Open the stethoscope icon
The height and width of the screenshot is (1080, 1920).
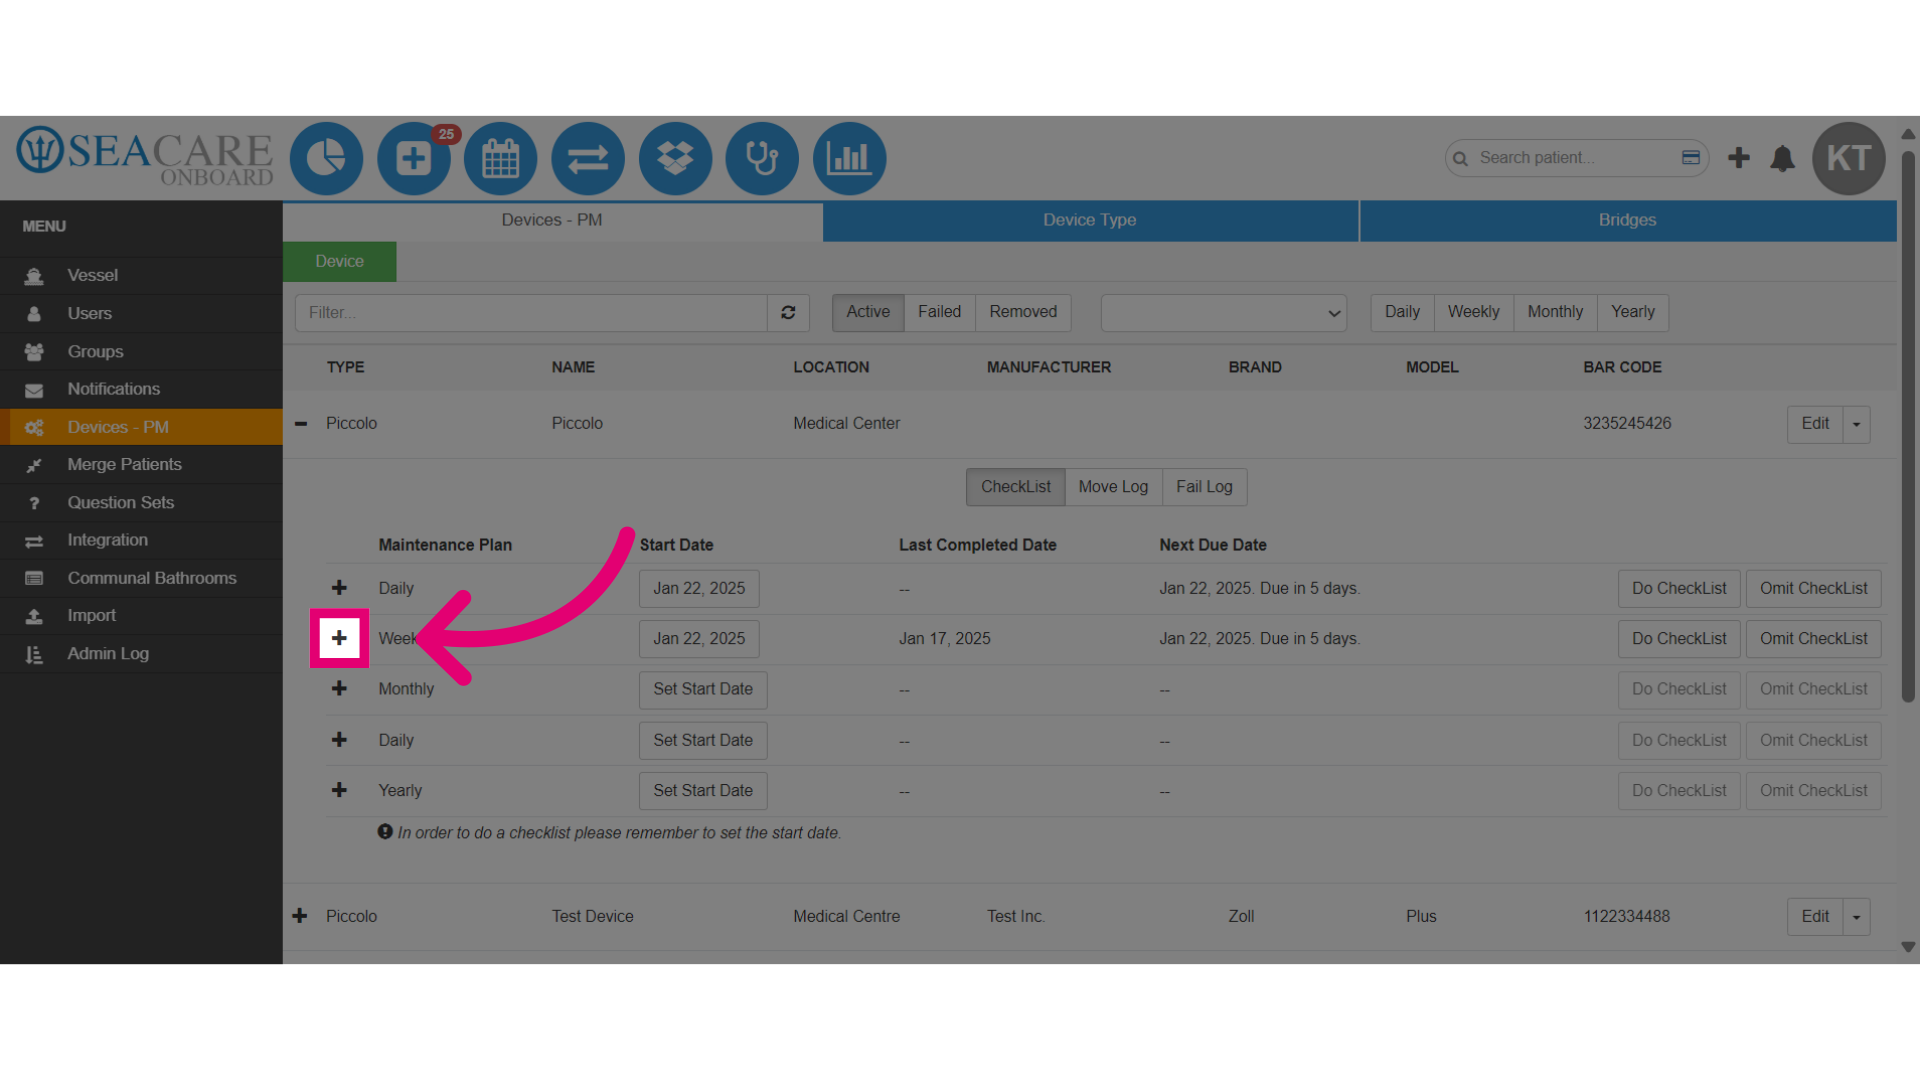[762, 158]
